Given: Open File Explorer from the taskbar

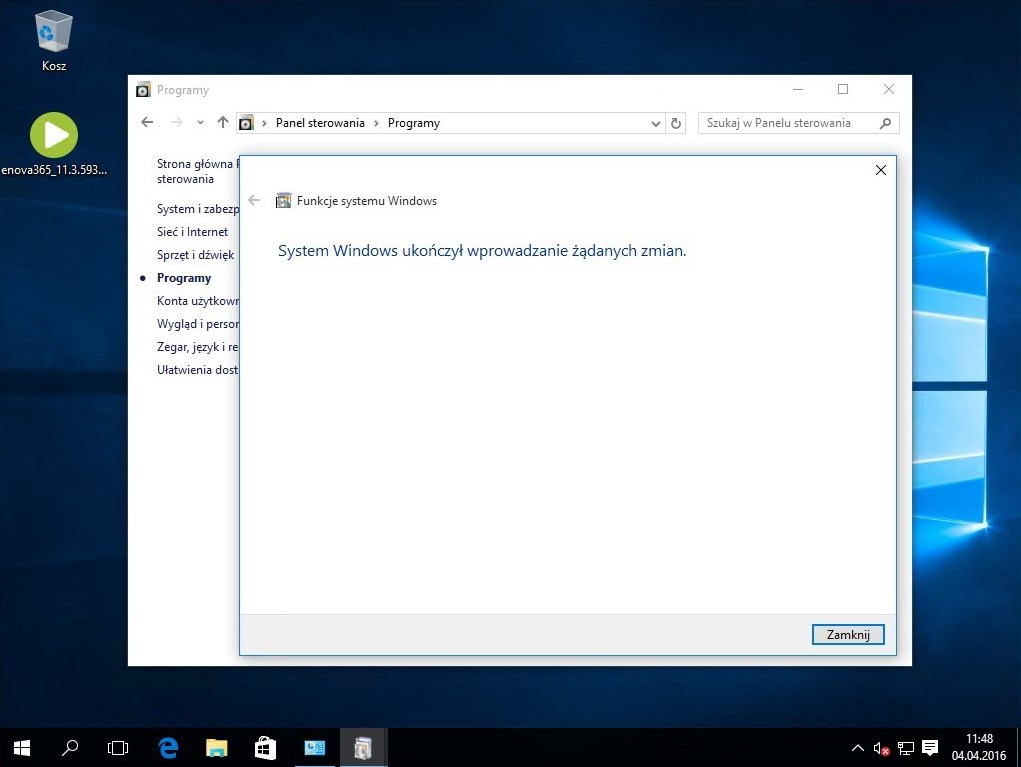Looking at the screenshot, I should point(216,747).
